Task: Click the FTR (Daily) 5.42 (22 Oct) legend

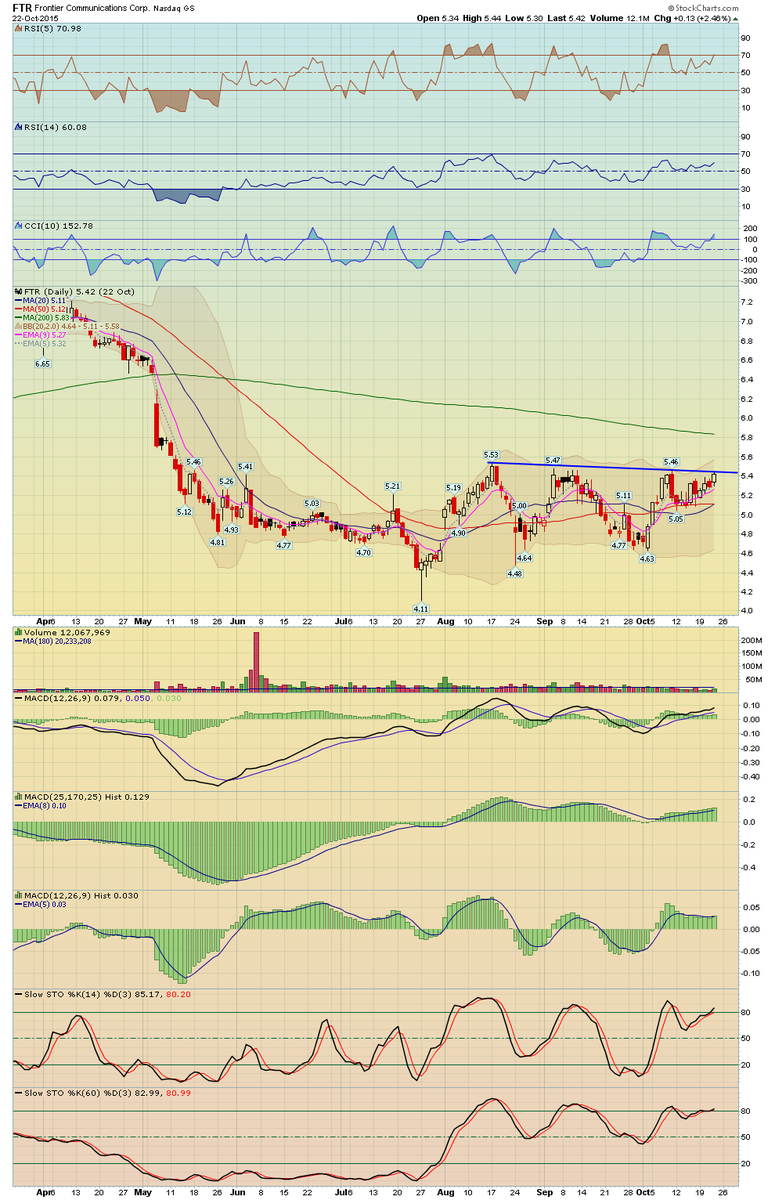Action: [79, 291]
